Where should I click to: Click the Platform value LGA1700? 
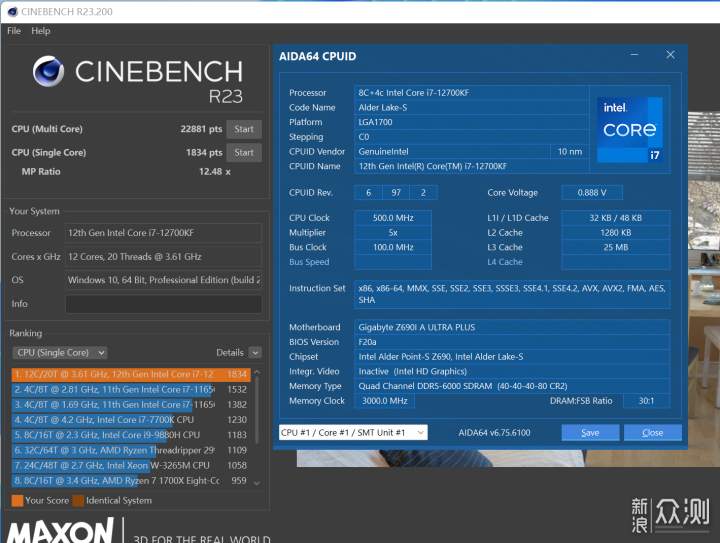pyautogui.click(x=472, y=122)
